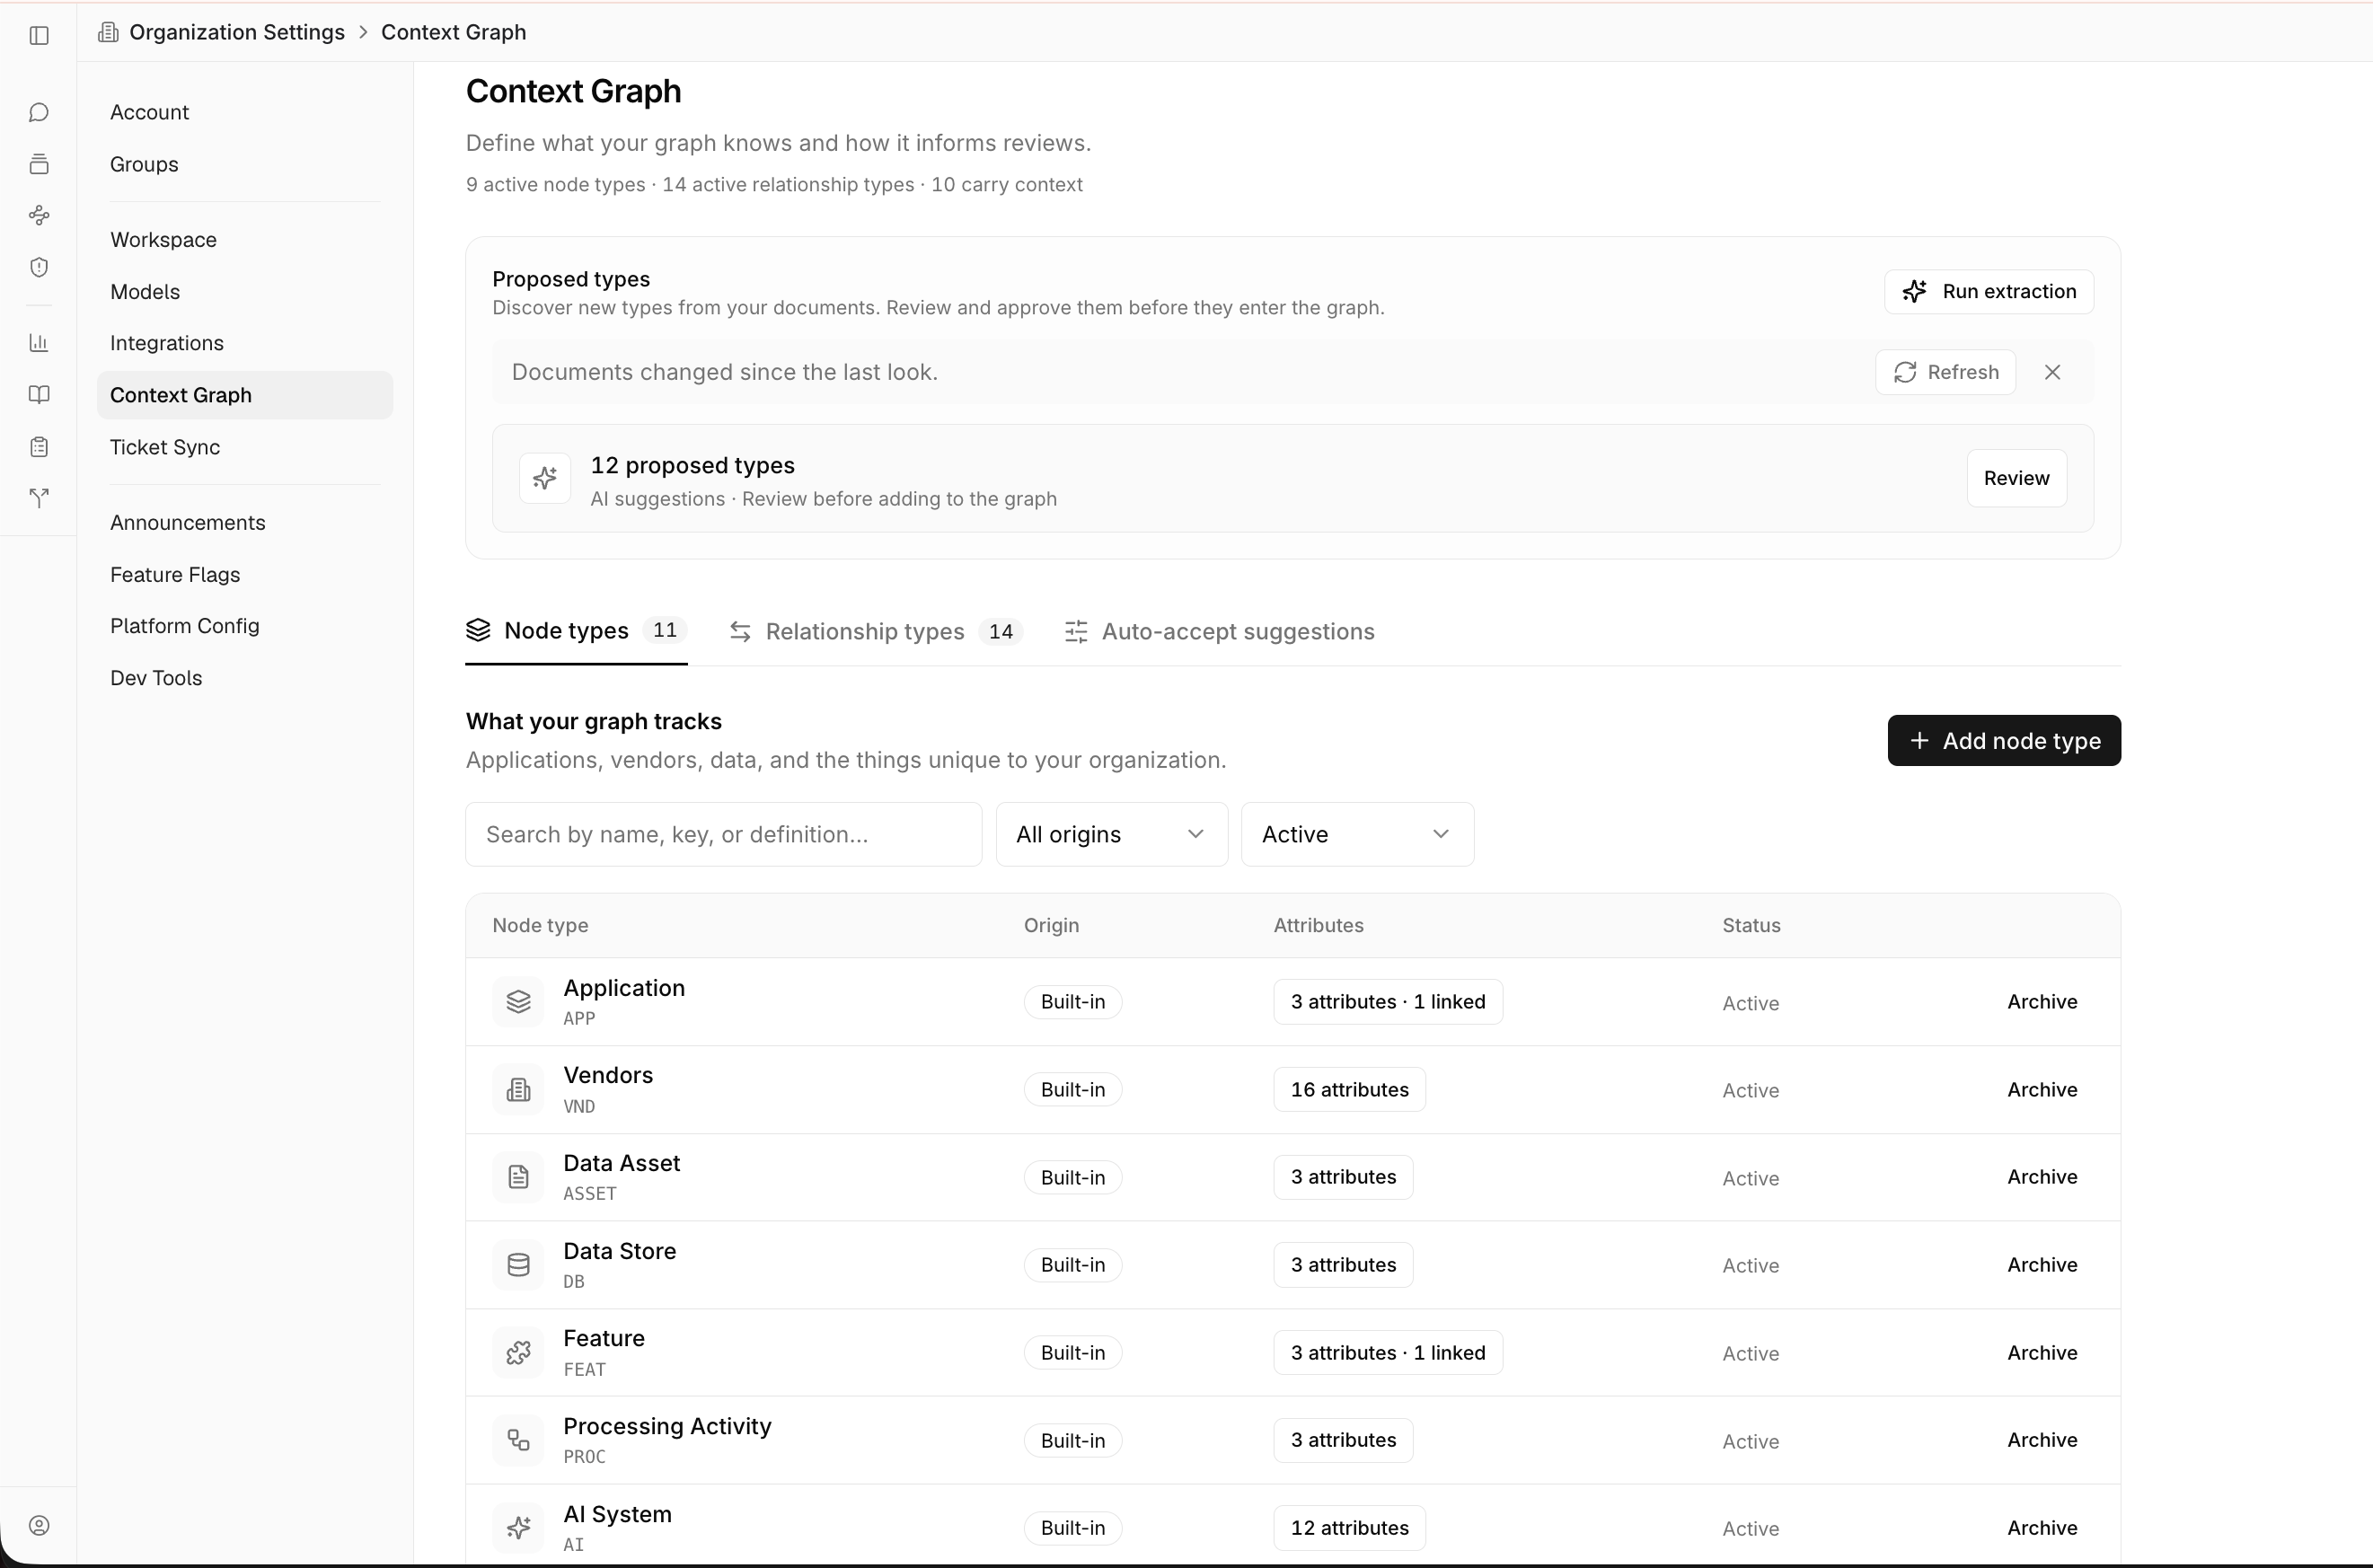The width and height of the screenshot is (2373, 1568).
Task: Click the Run extraction button
Action: (x=1988, y=291)
